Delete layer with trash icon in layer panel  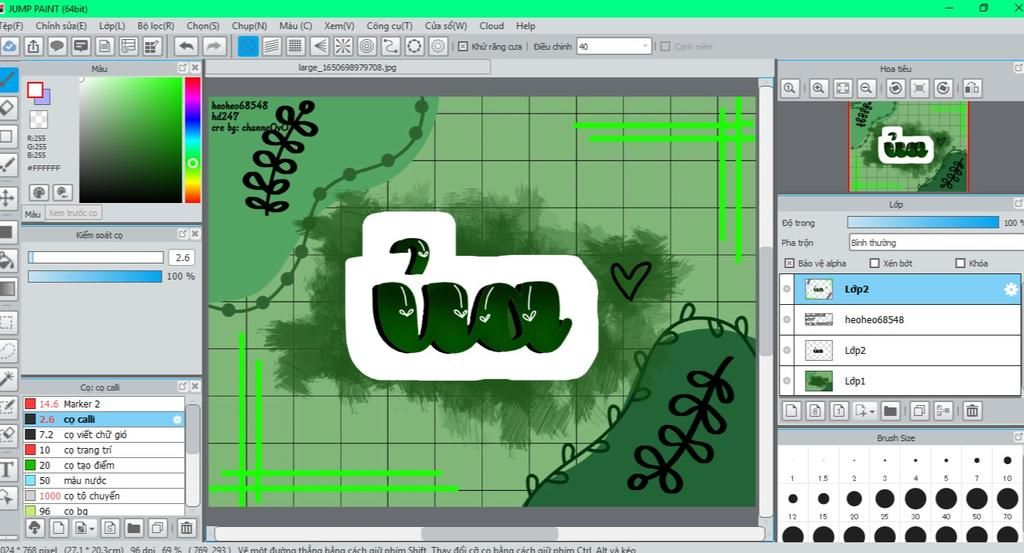(x=972, y=411)
